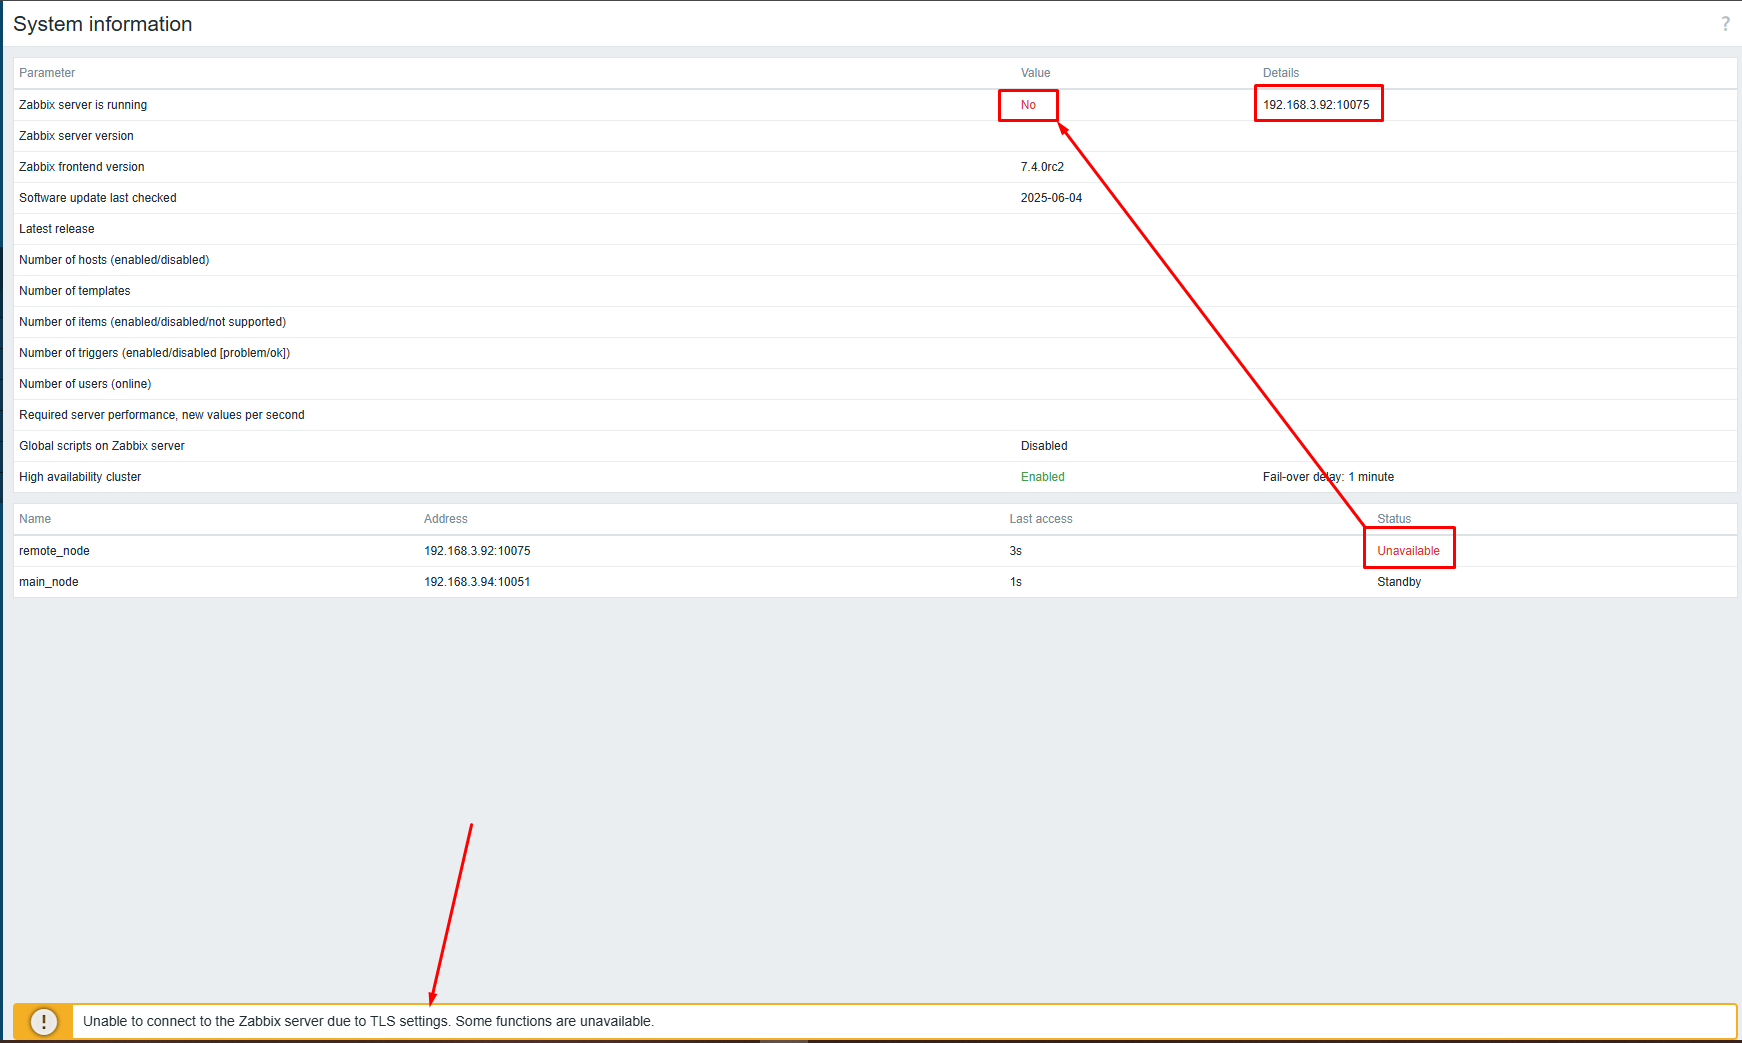Click 'Number of users (online)' label
The width and height of the screenshot is (1742, 1043).
85,384
